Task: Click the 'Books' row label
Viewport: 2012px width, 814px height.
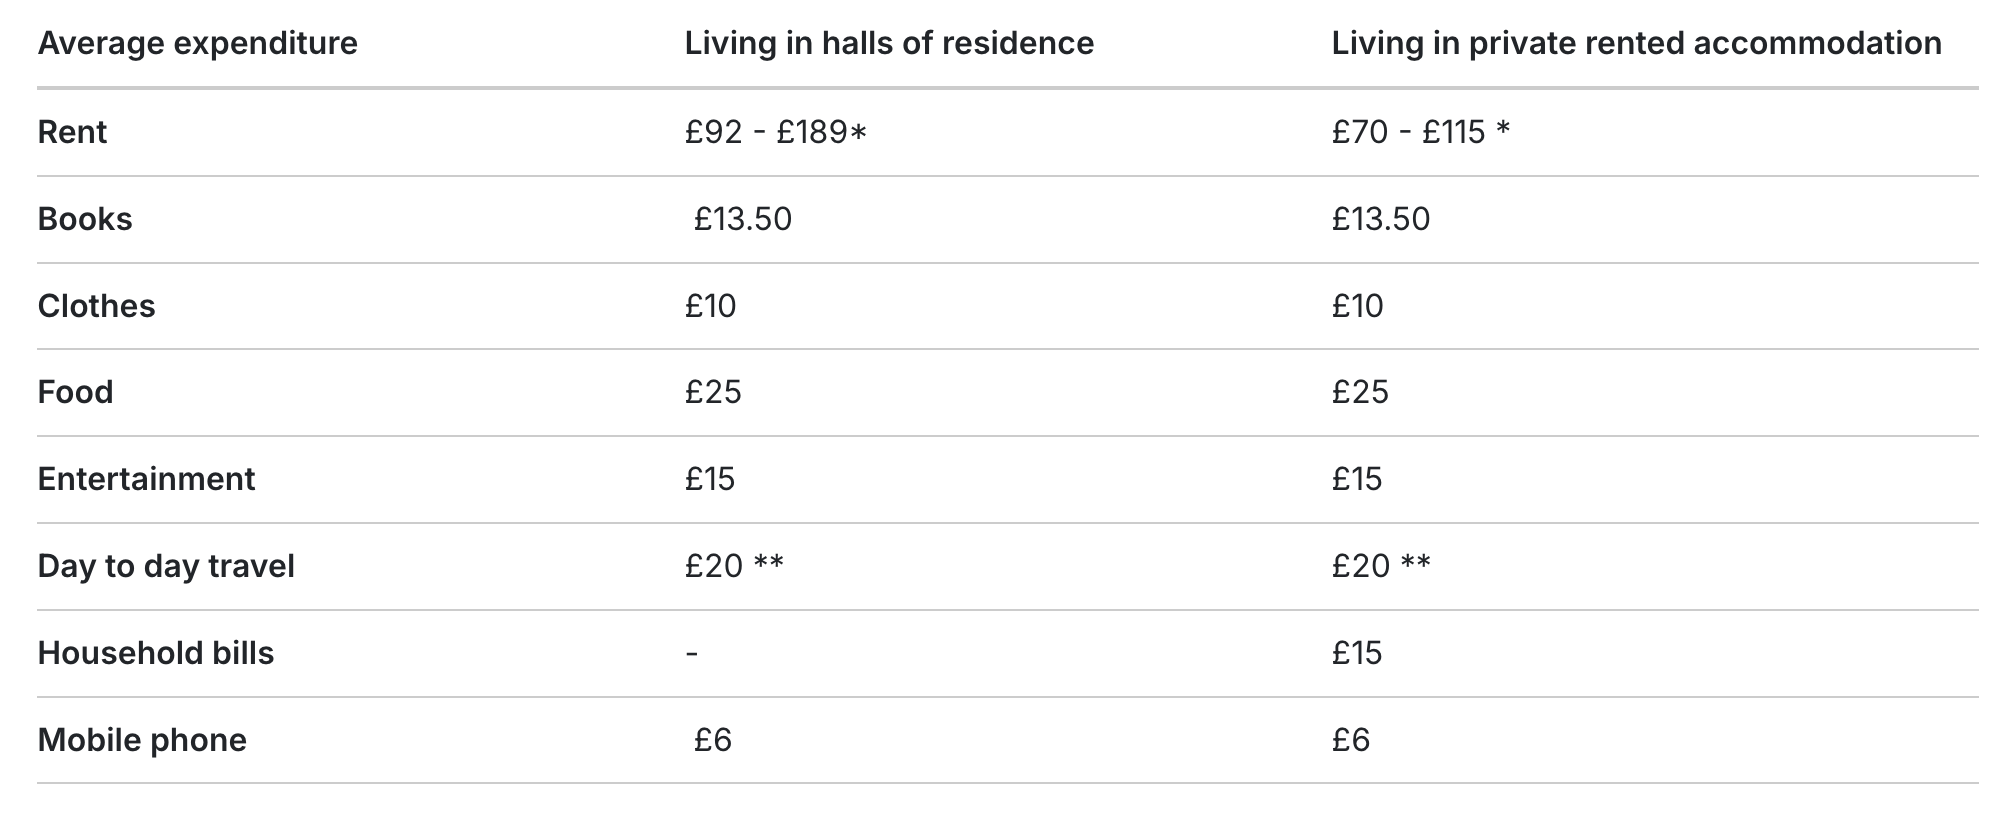Action: pos(85,219)
